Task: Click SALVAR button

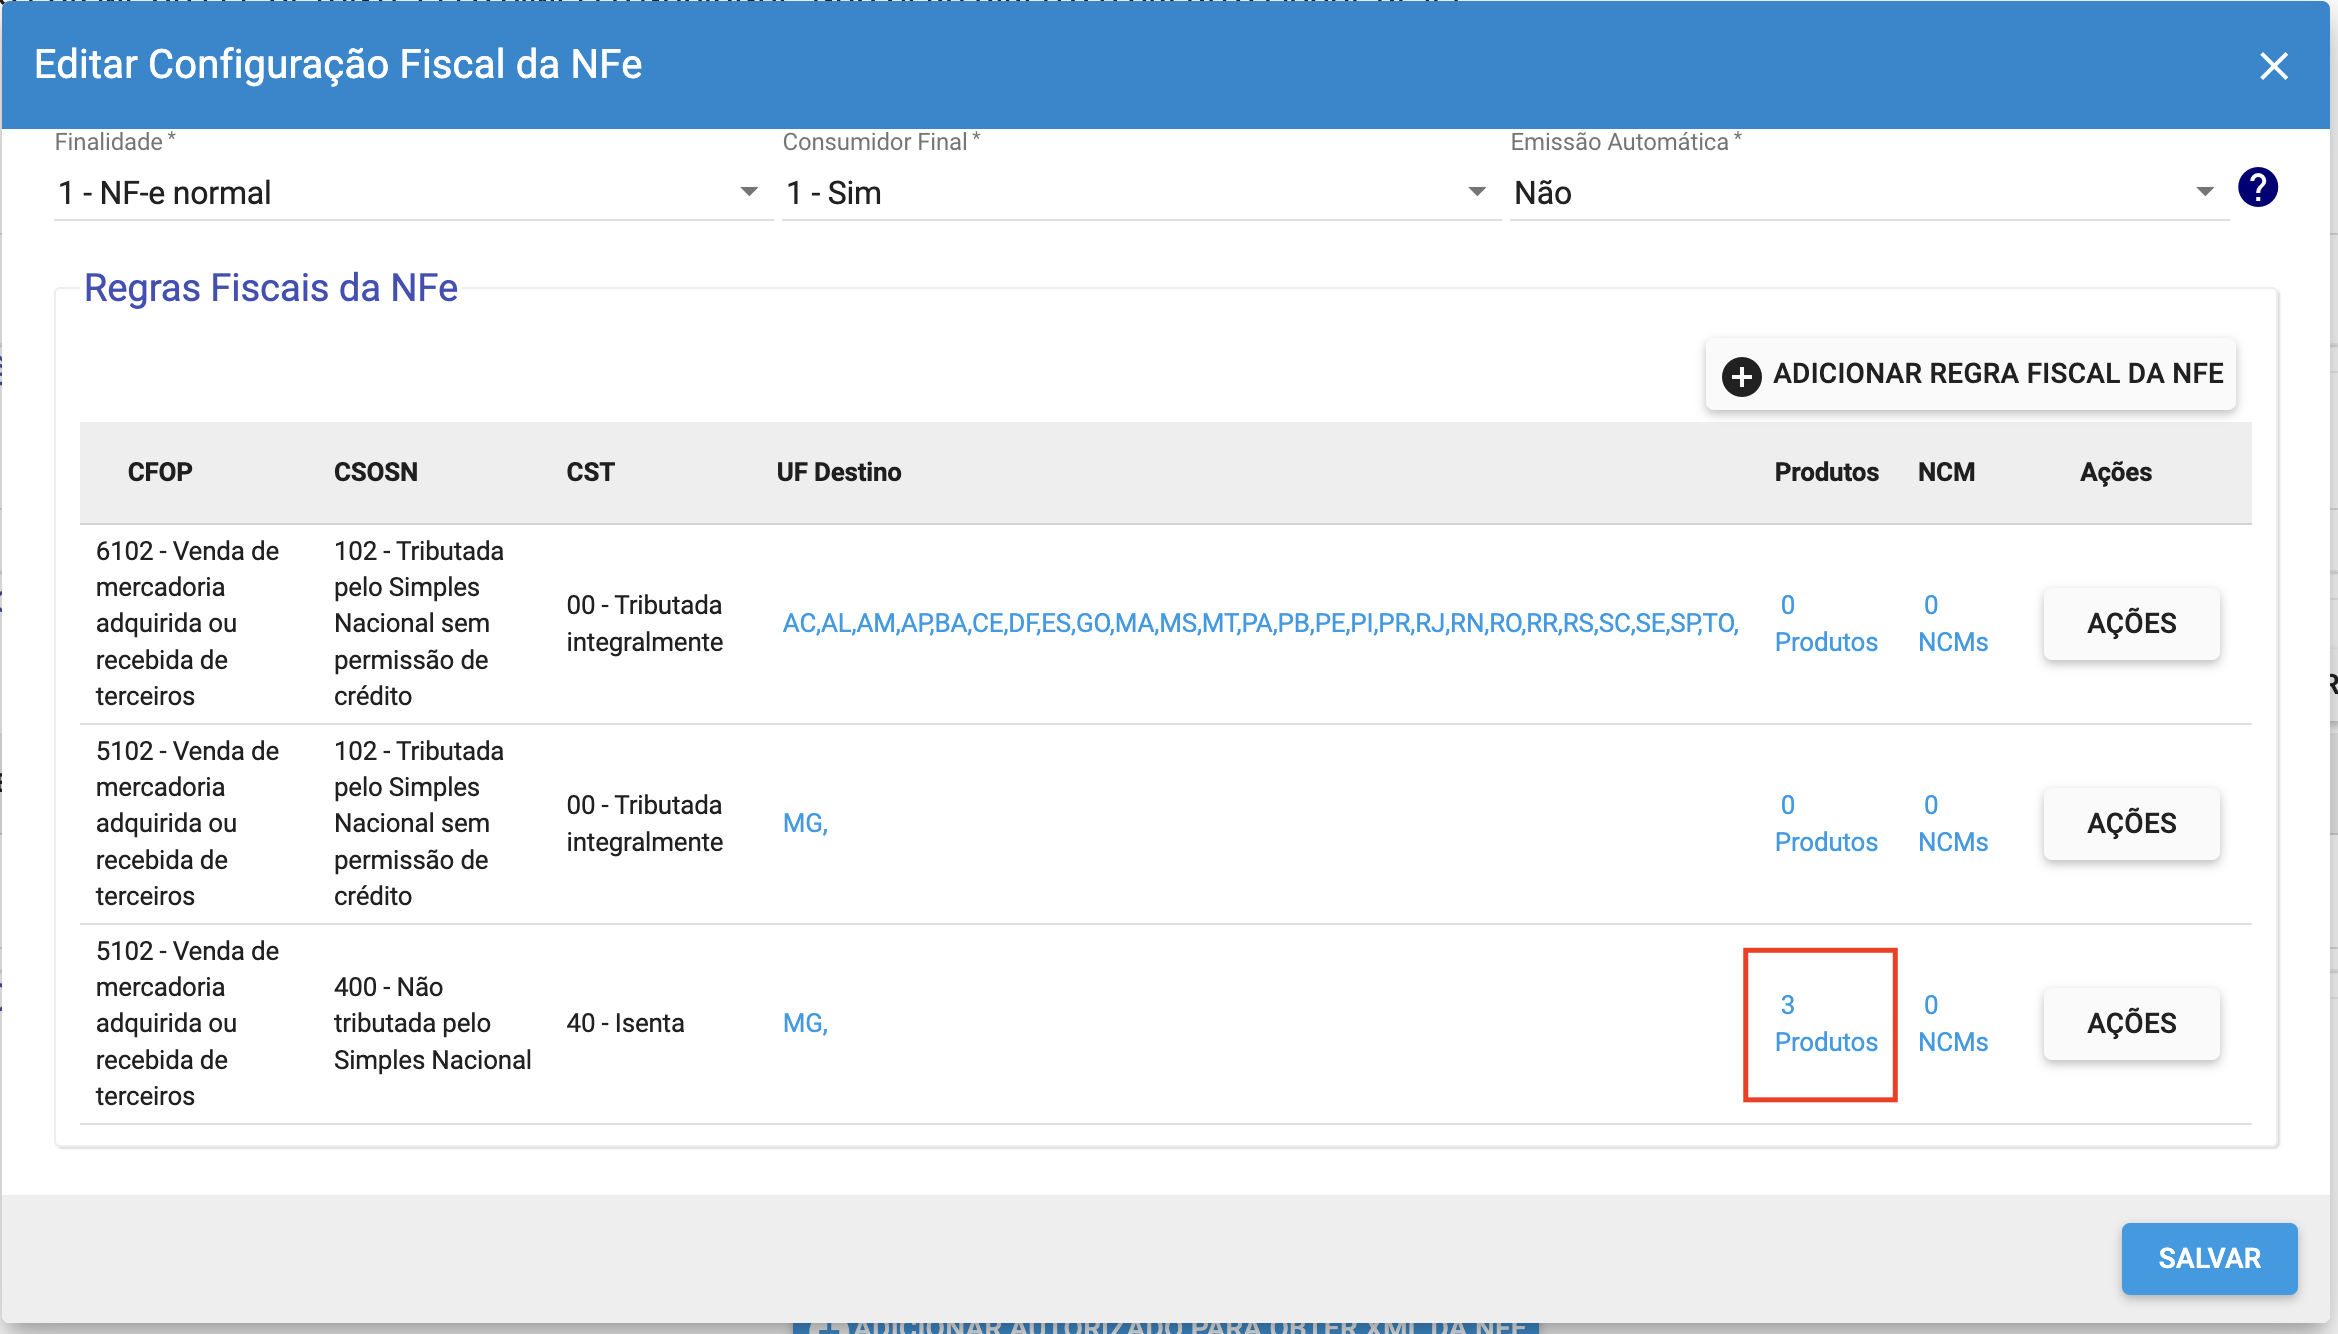Action: [x=2209, y=1258]
